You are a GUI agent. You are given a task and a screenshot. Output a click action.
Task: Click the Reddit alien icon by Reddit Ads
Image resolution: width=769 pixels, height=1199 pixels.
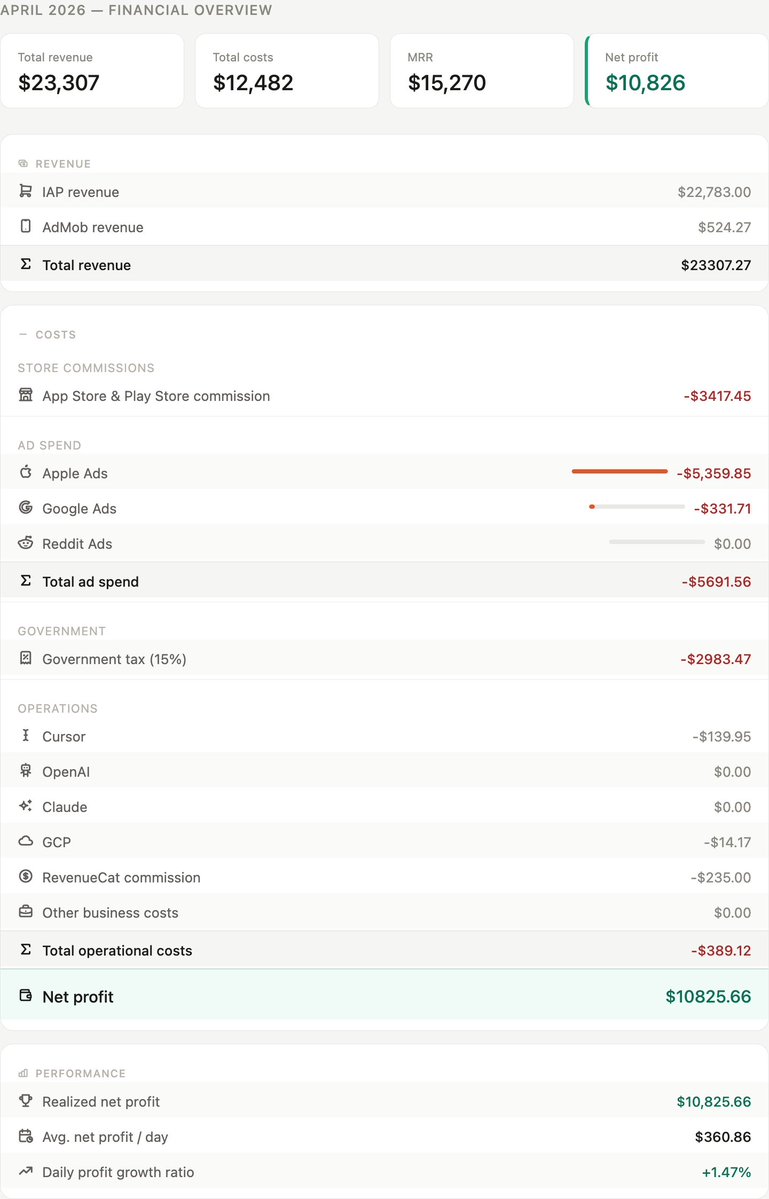(x=25, y=543)
